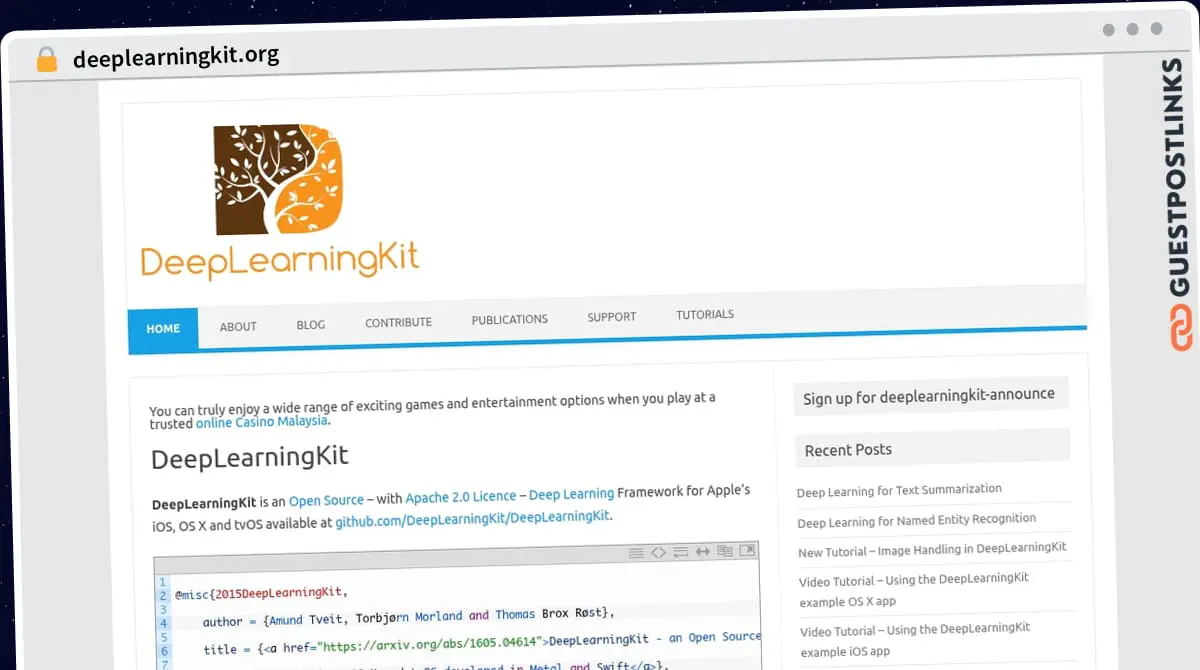Open the CONTRIBUTE menu item
1200x670 pixels.
[x=398, y=322]
